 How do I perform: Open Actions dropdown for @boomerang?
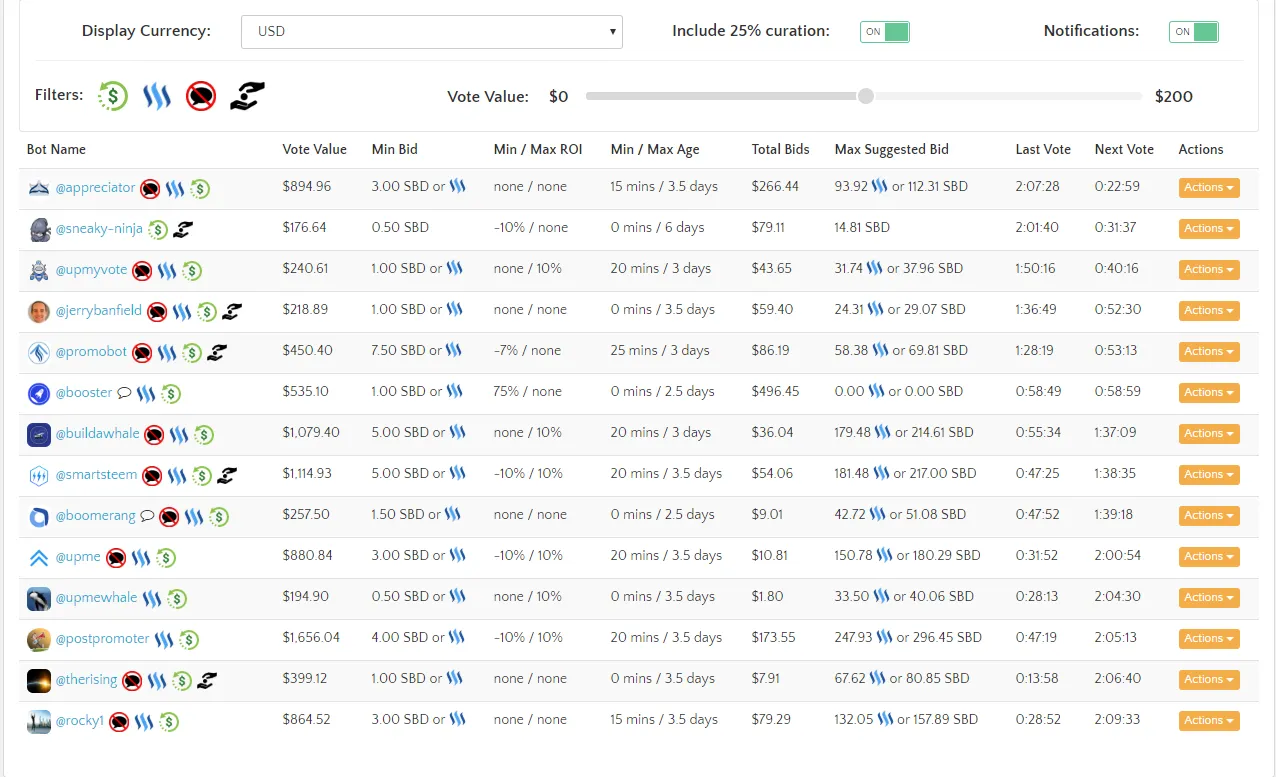pyautogui.click(x=1209, y=516)
